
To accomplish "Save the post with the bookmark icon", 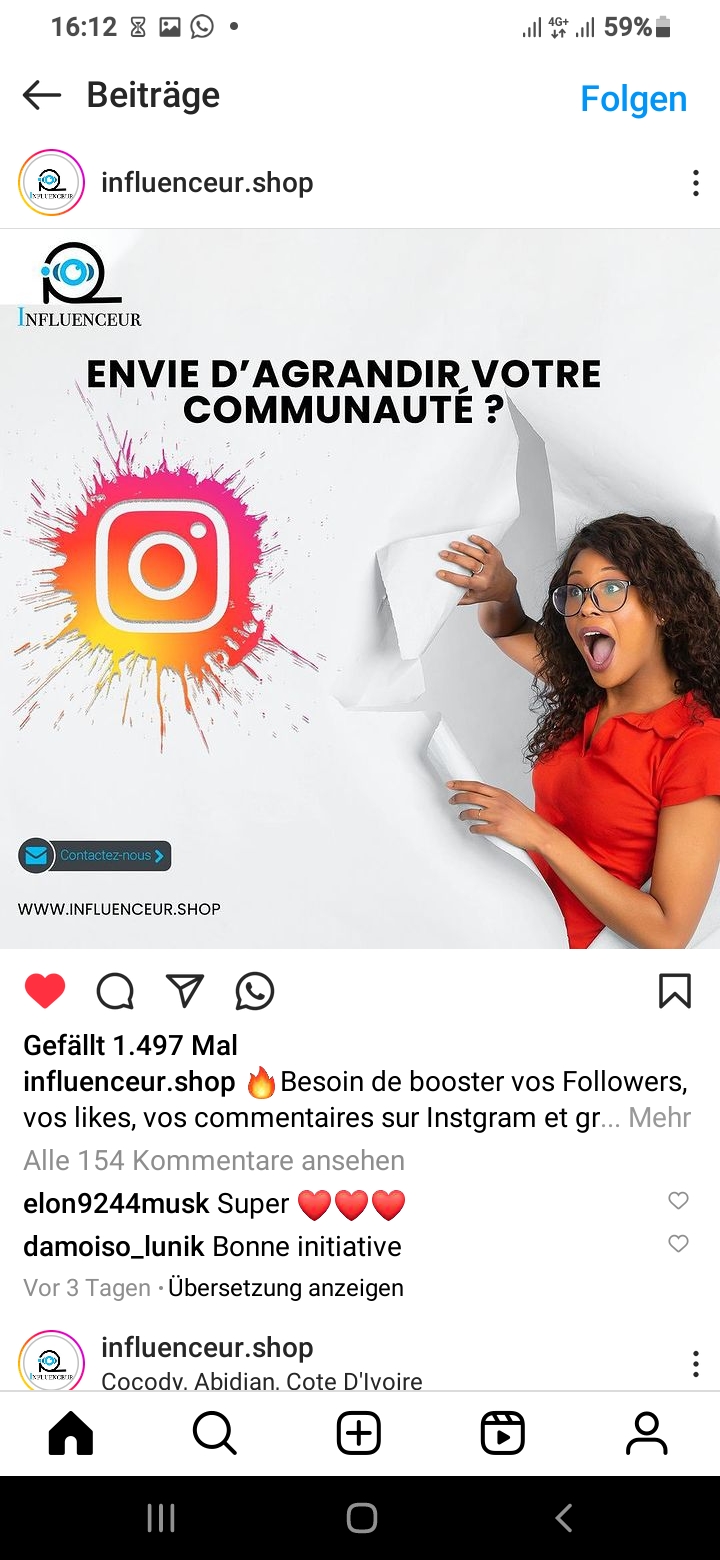I will [x=675, y=990].
